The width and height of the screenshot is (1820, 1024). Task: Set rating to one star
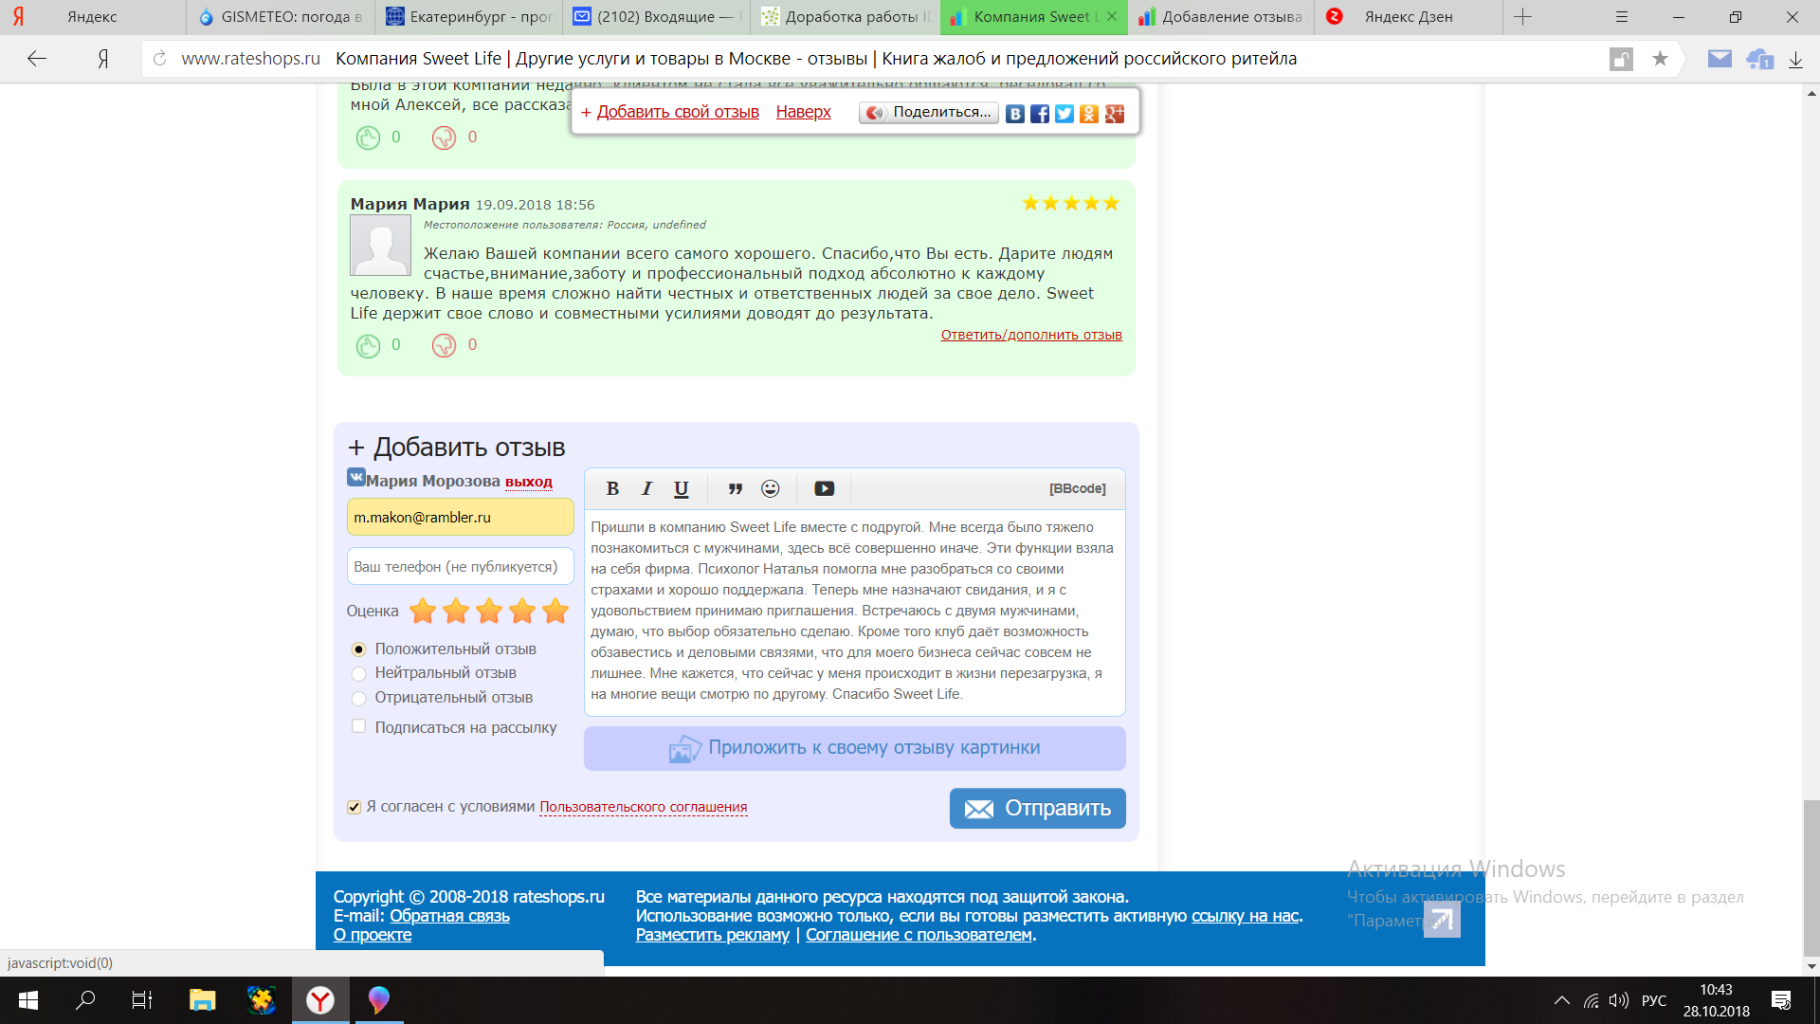coord(423,610)
